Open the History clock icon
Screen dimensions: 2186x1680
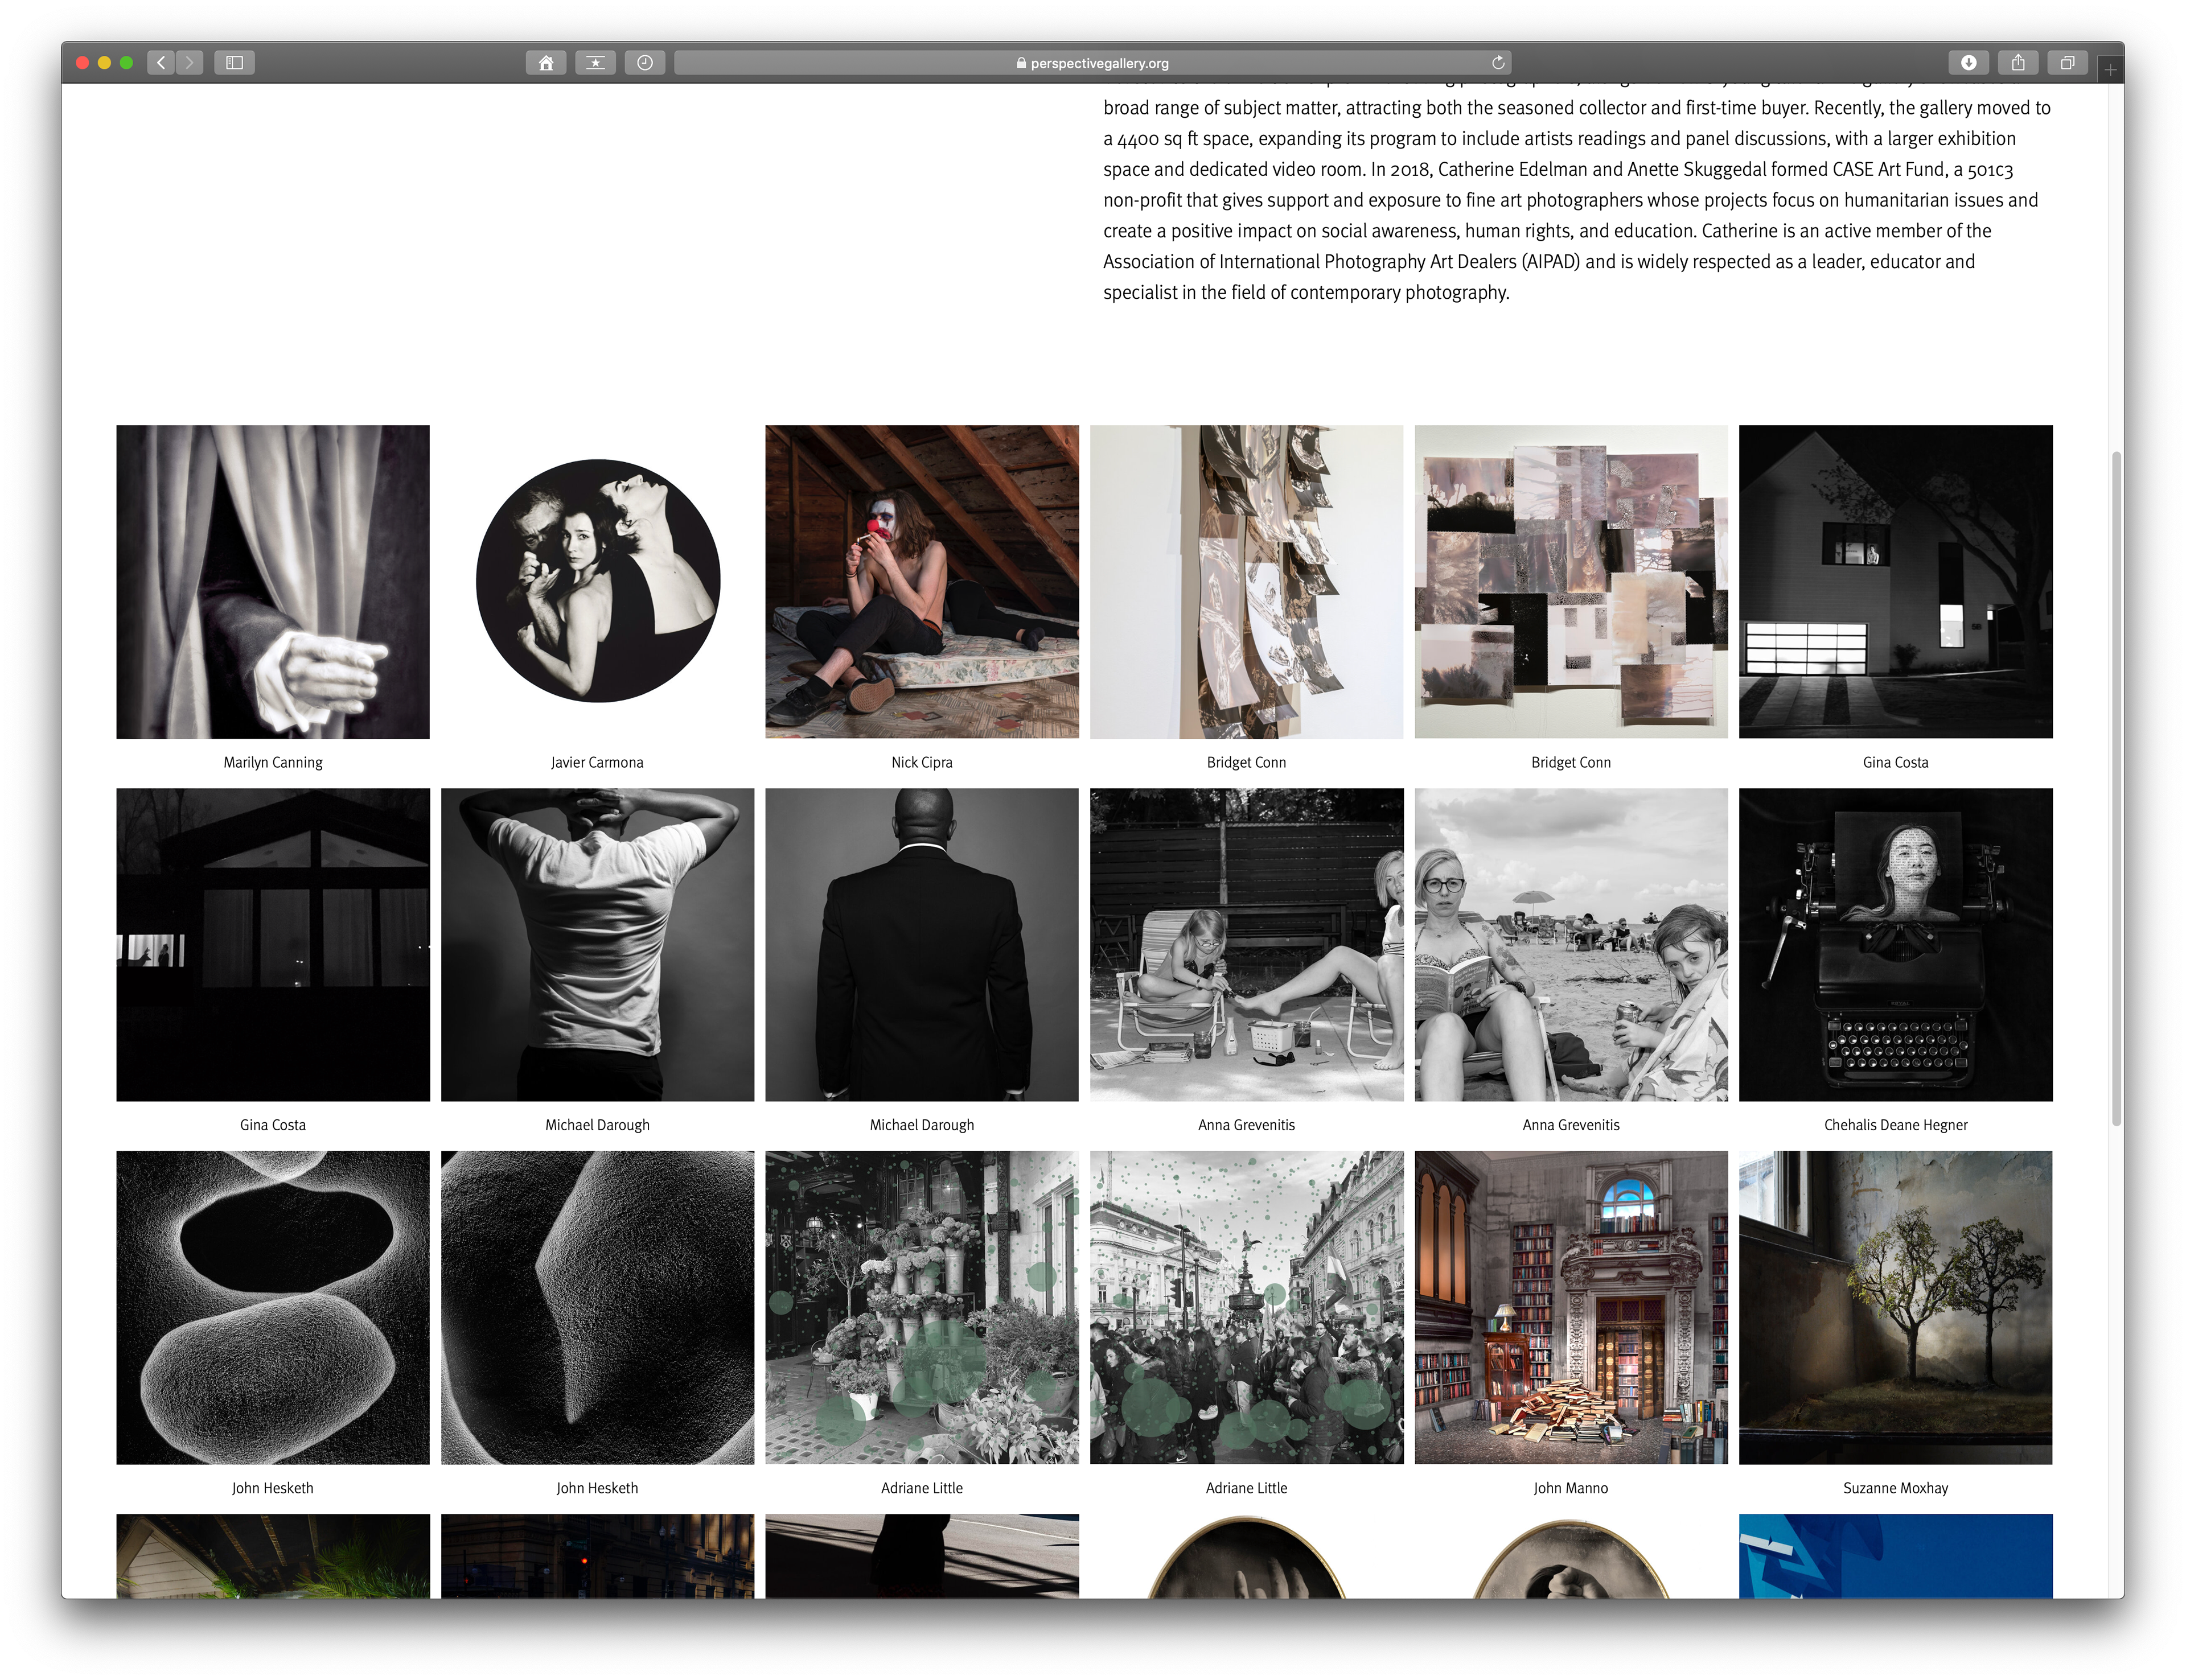(645, 63)
